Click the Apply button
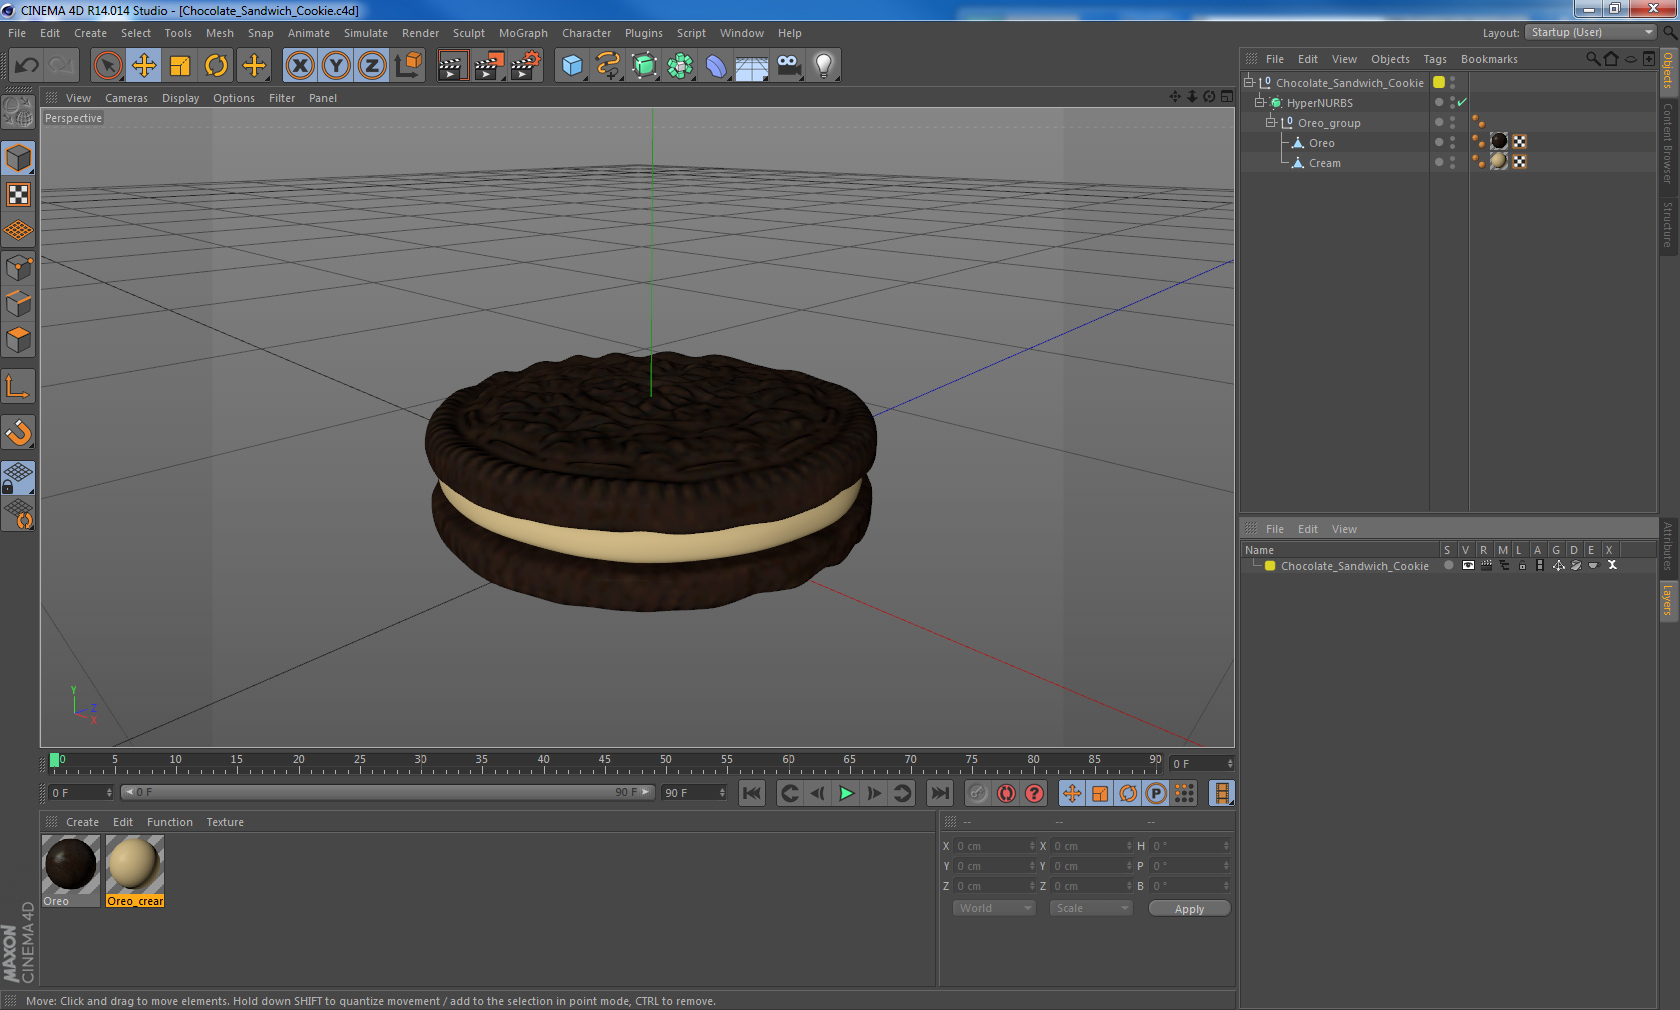Screen dimensions: 1680x1010 [1189, 908]
